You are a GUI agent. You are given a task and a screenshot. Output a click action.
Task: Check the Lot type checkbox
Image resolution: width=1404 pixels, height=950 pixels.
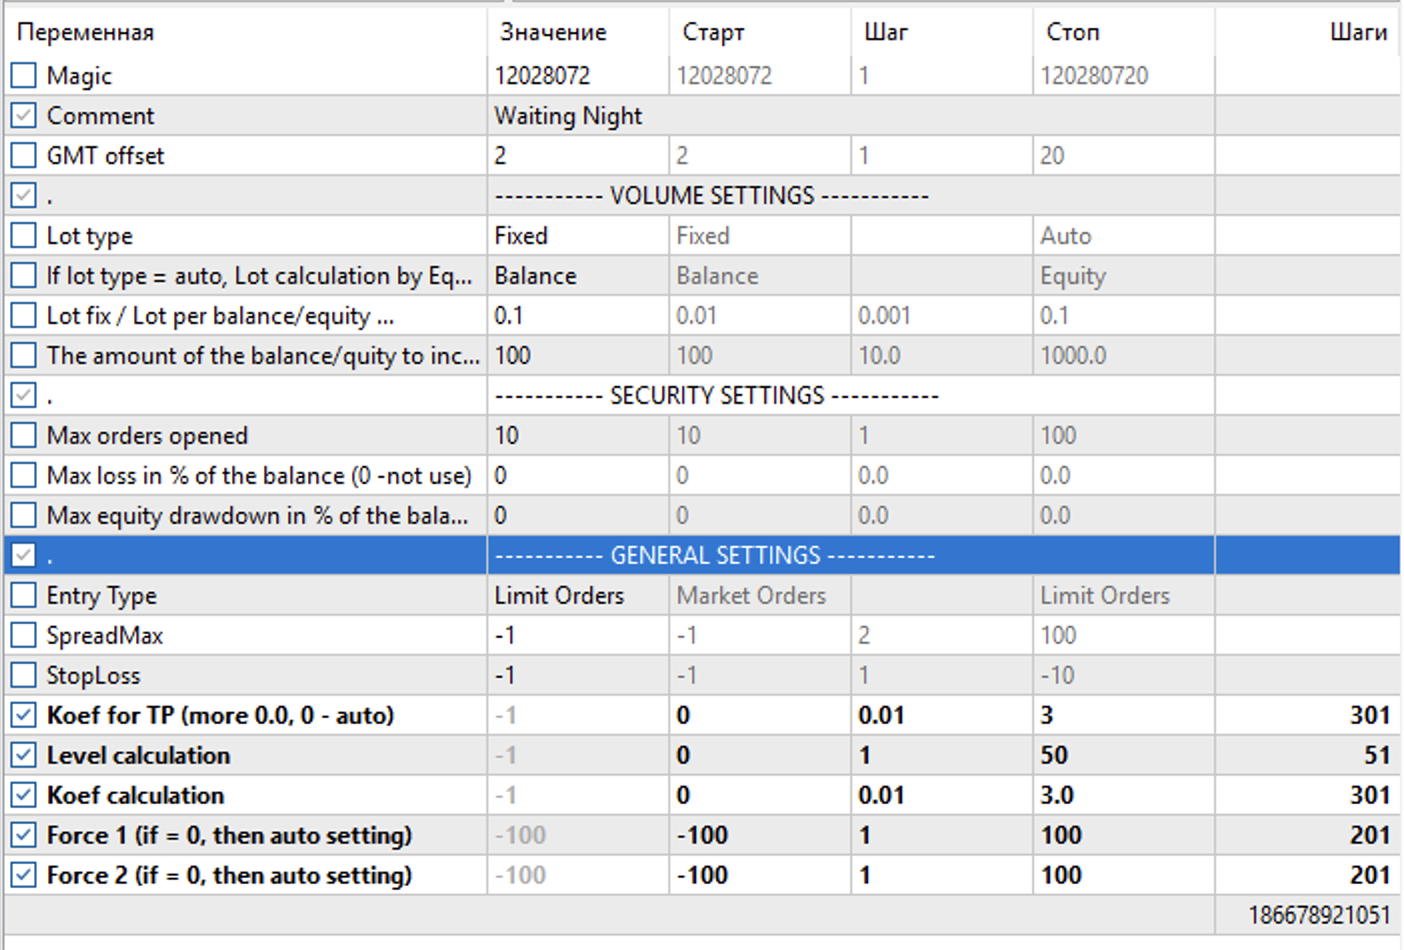(24, 235)
